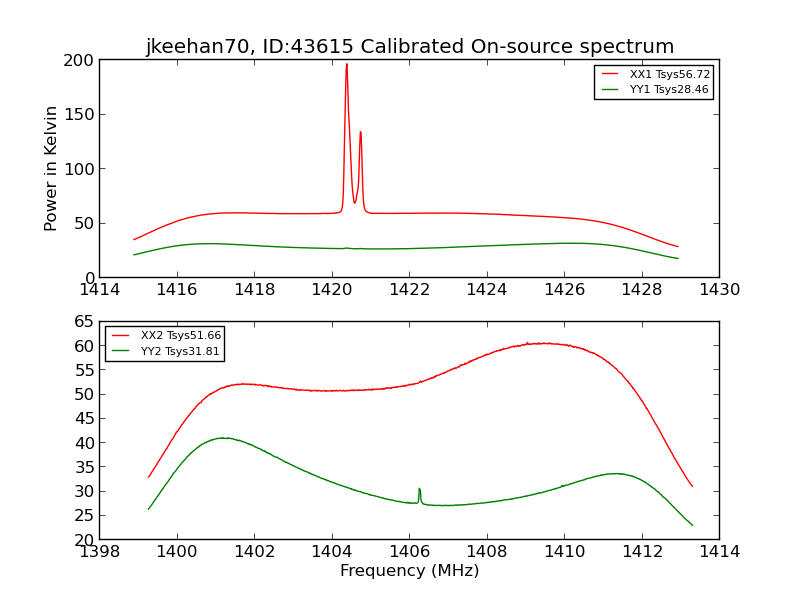Image resolution: width=800 pixels, height=600 pixels.
Task: Select the 1430 tick label on upper axis
Action: pos(719,289)
